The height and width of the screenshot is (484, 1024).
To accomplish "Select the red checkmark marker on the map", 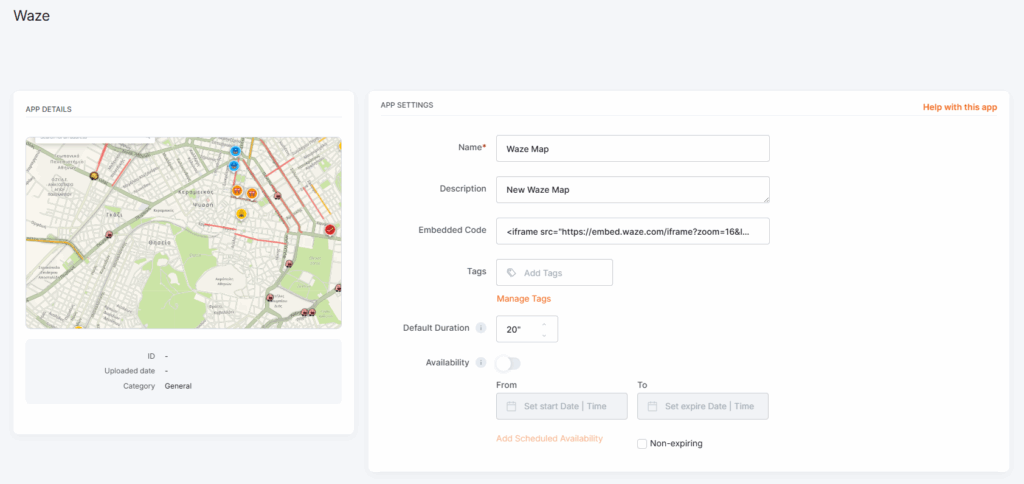I will tap(330, 230).
